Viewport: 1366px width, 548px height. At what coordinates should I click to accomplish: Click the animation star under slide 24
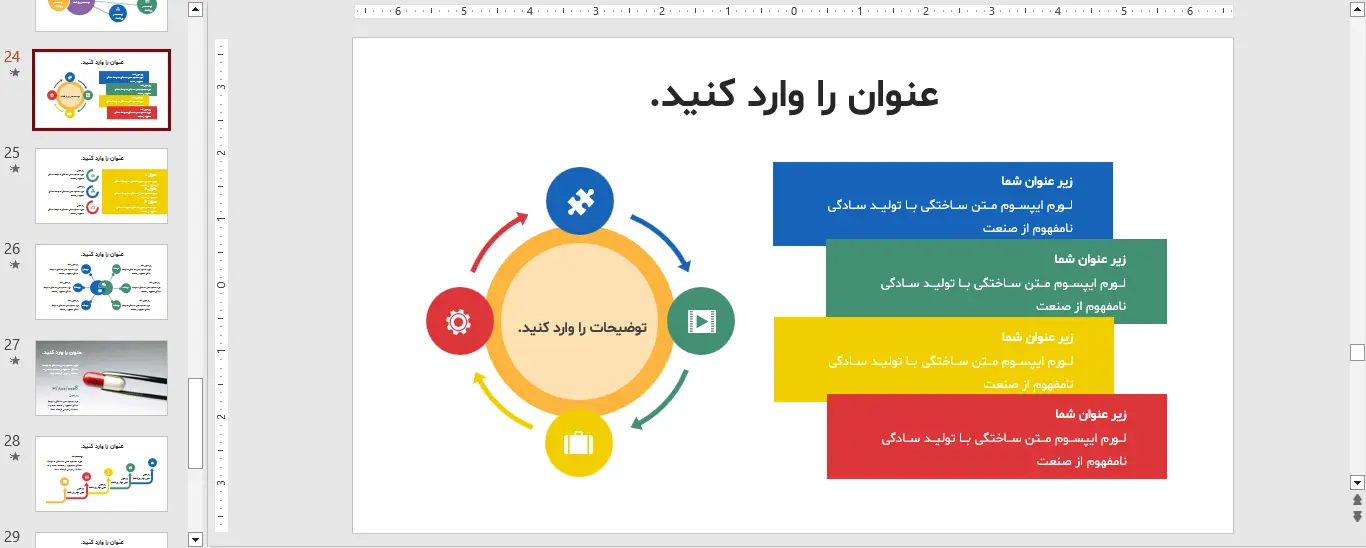pyautogui.click(x=14, y=73)
